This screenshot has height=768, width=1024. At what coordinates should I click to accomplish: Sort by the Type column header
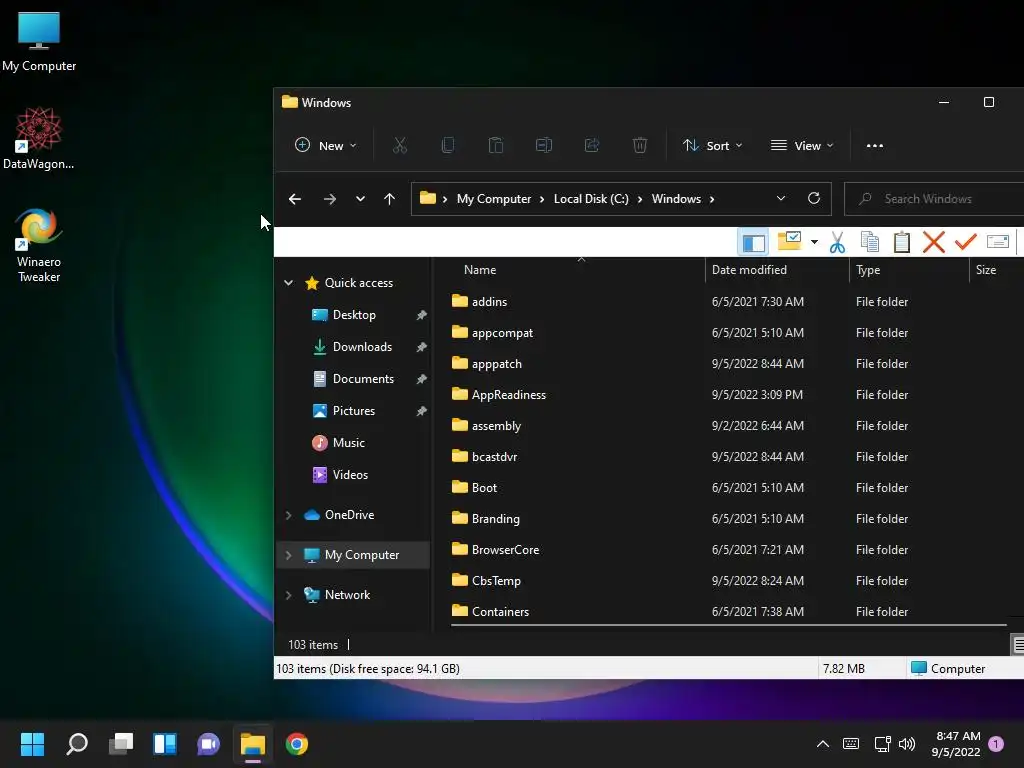pyautogui.click(x=868, y=270)
